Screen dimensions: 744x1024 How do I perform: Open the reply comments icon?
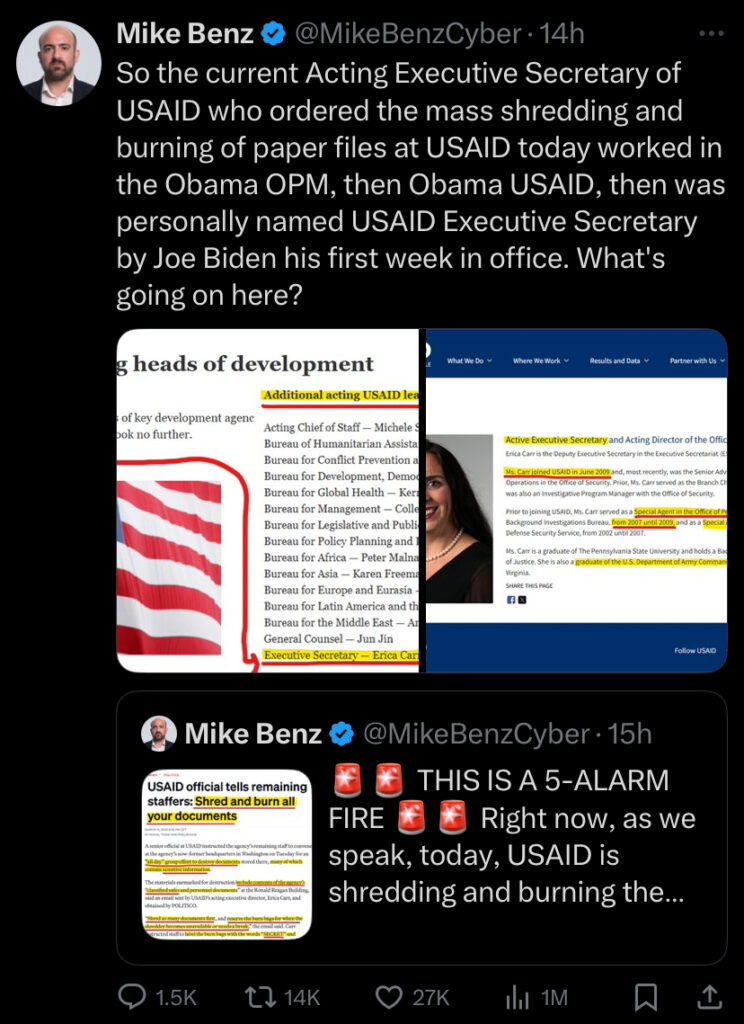coord(132,997)
